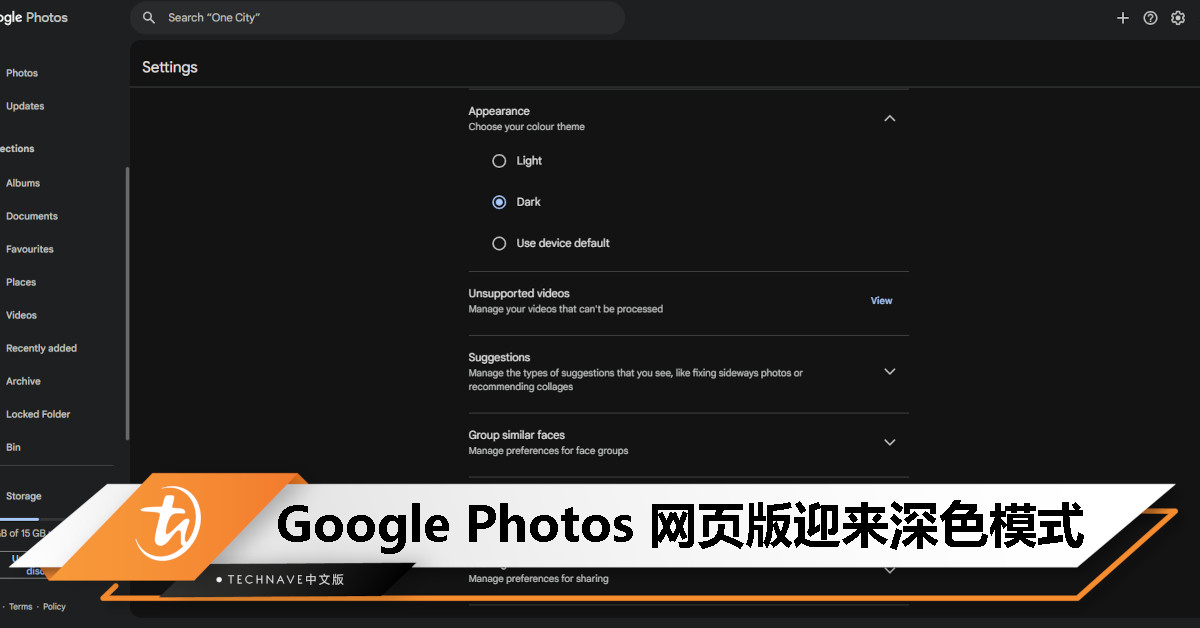Image resolution: width=1200 pixels, height=628 pixels.
Task: Click the Group similar faces title
Action: pyautogui.click(x=517, y=435)
